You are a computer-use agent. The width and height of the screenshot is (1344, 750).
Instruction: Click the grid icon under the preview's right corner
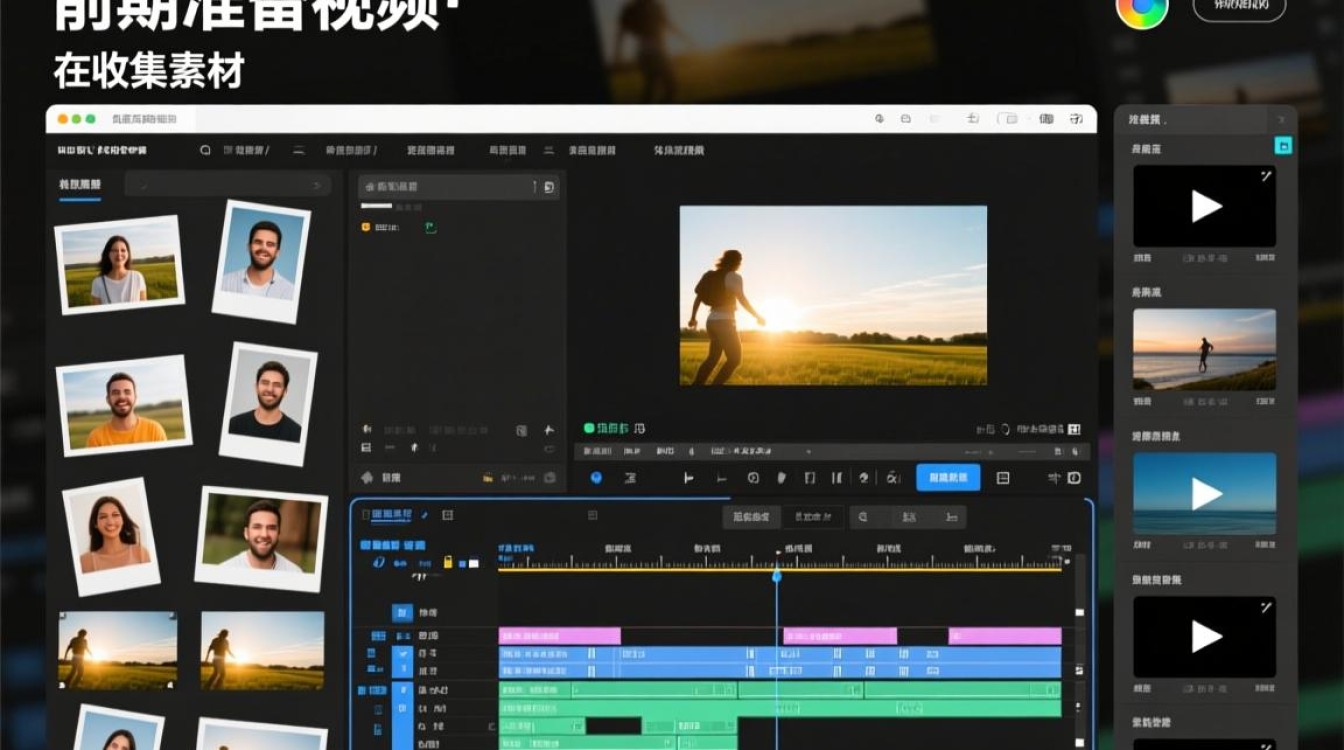1073,429
